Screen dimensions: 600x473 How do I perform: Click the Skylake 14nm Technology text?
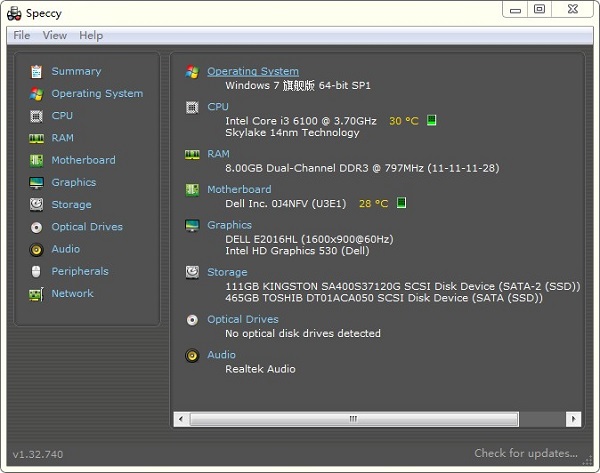[292, 132]
